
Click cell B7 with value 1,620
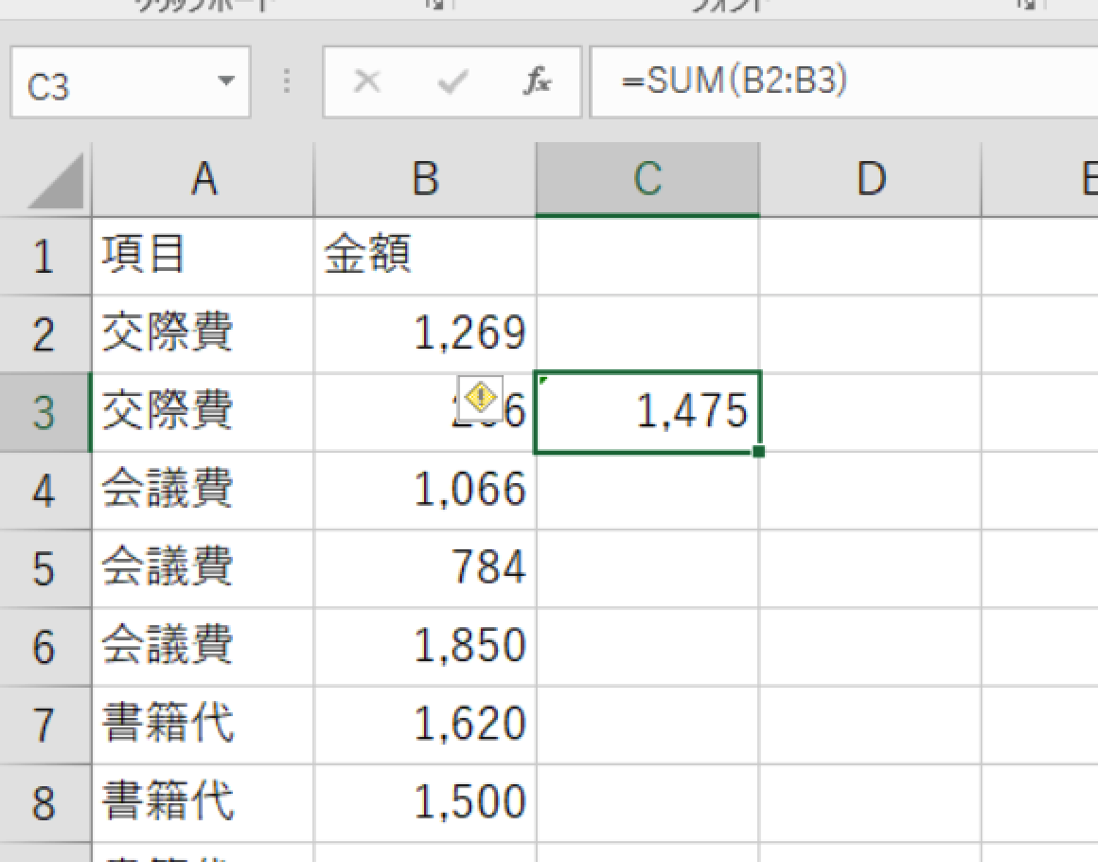pos(425,725)
